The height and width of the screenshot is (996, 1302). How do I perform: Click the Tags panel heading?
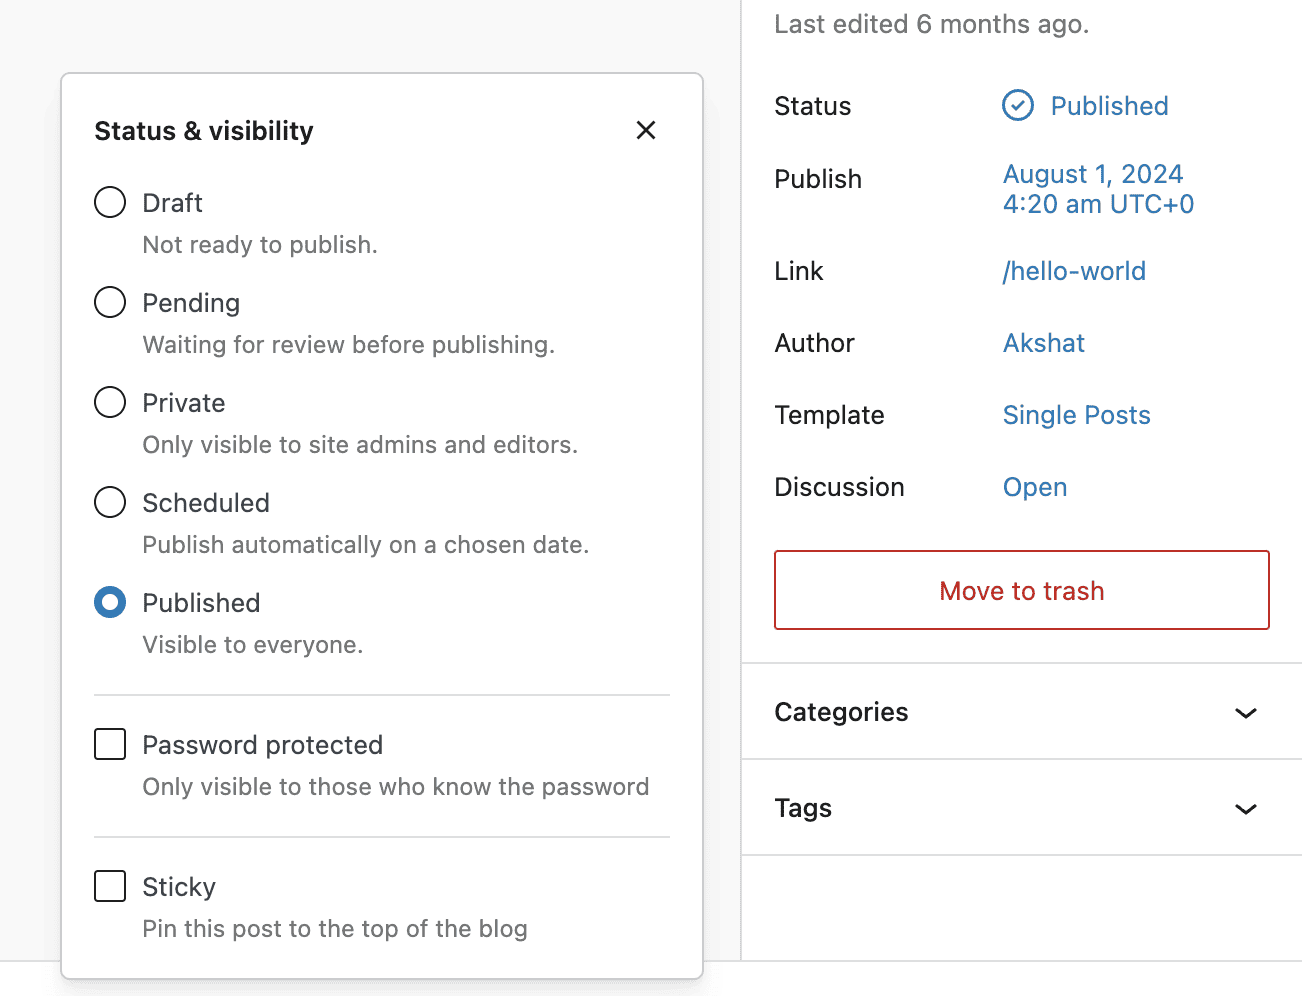pyautogui.click(x=803, y=808)
